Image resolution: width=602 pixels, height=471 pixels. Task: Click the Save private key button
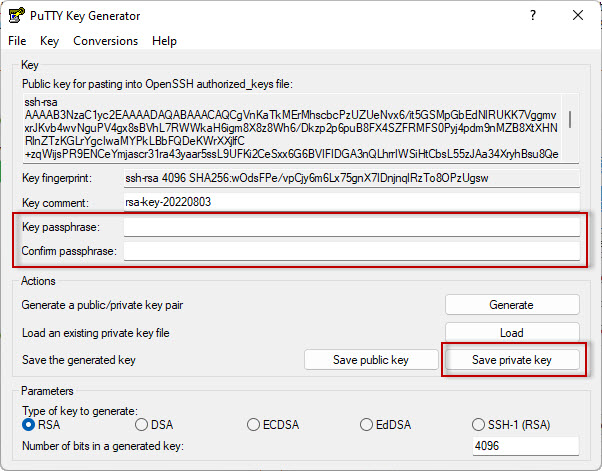pyautogui.click(x=512, y=359)
